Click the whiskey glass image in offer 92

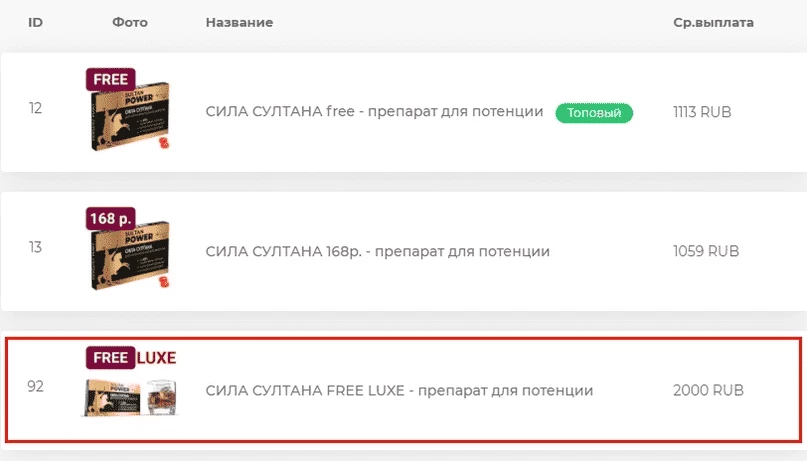(x=162, y=397)
